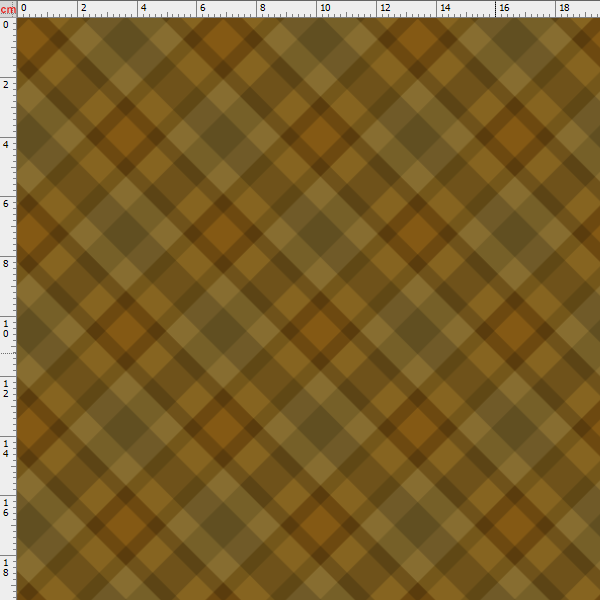Click the 0 mark on the vertical ruler

point(5,25)
